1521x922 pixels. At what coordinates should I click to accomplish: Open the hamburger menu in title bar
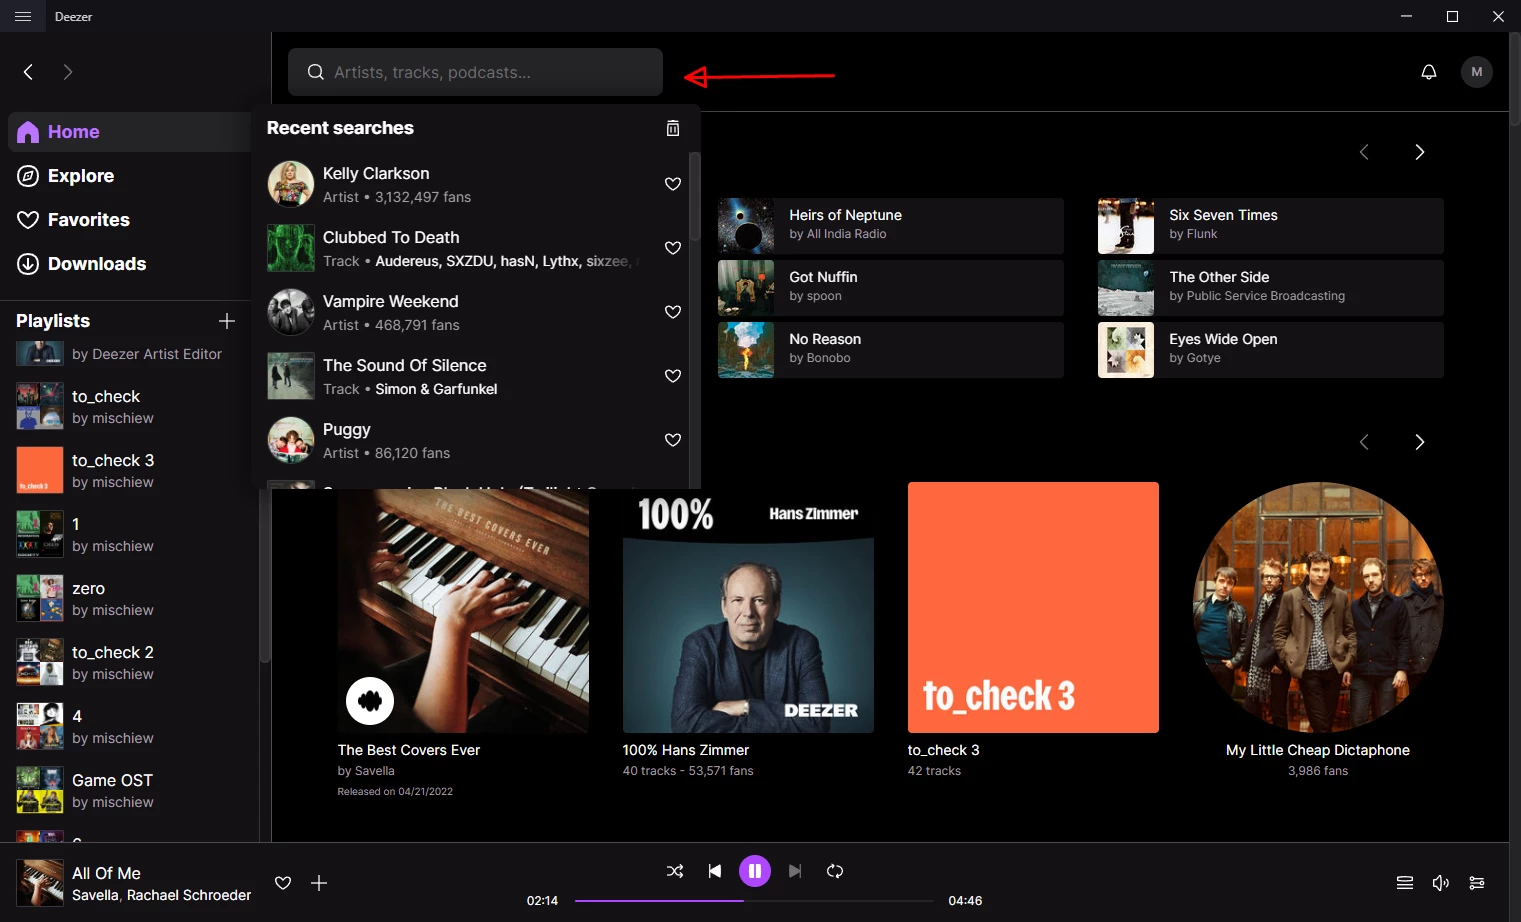23,16
